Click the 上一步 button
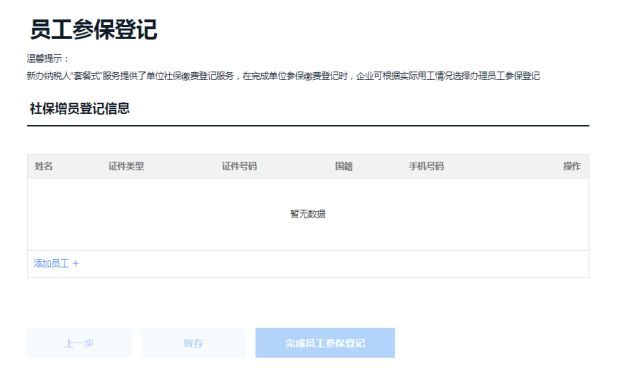 point(79,343)
